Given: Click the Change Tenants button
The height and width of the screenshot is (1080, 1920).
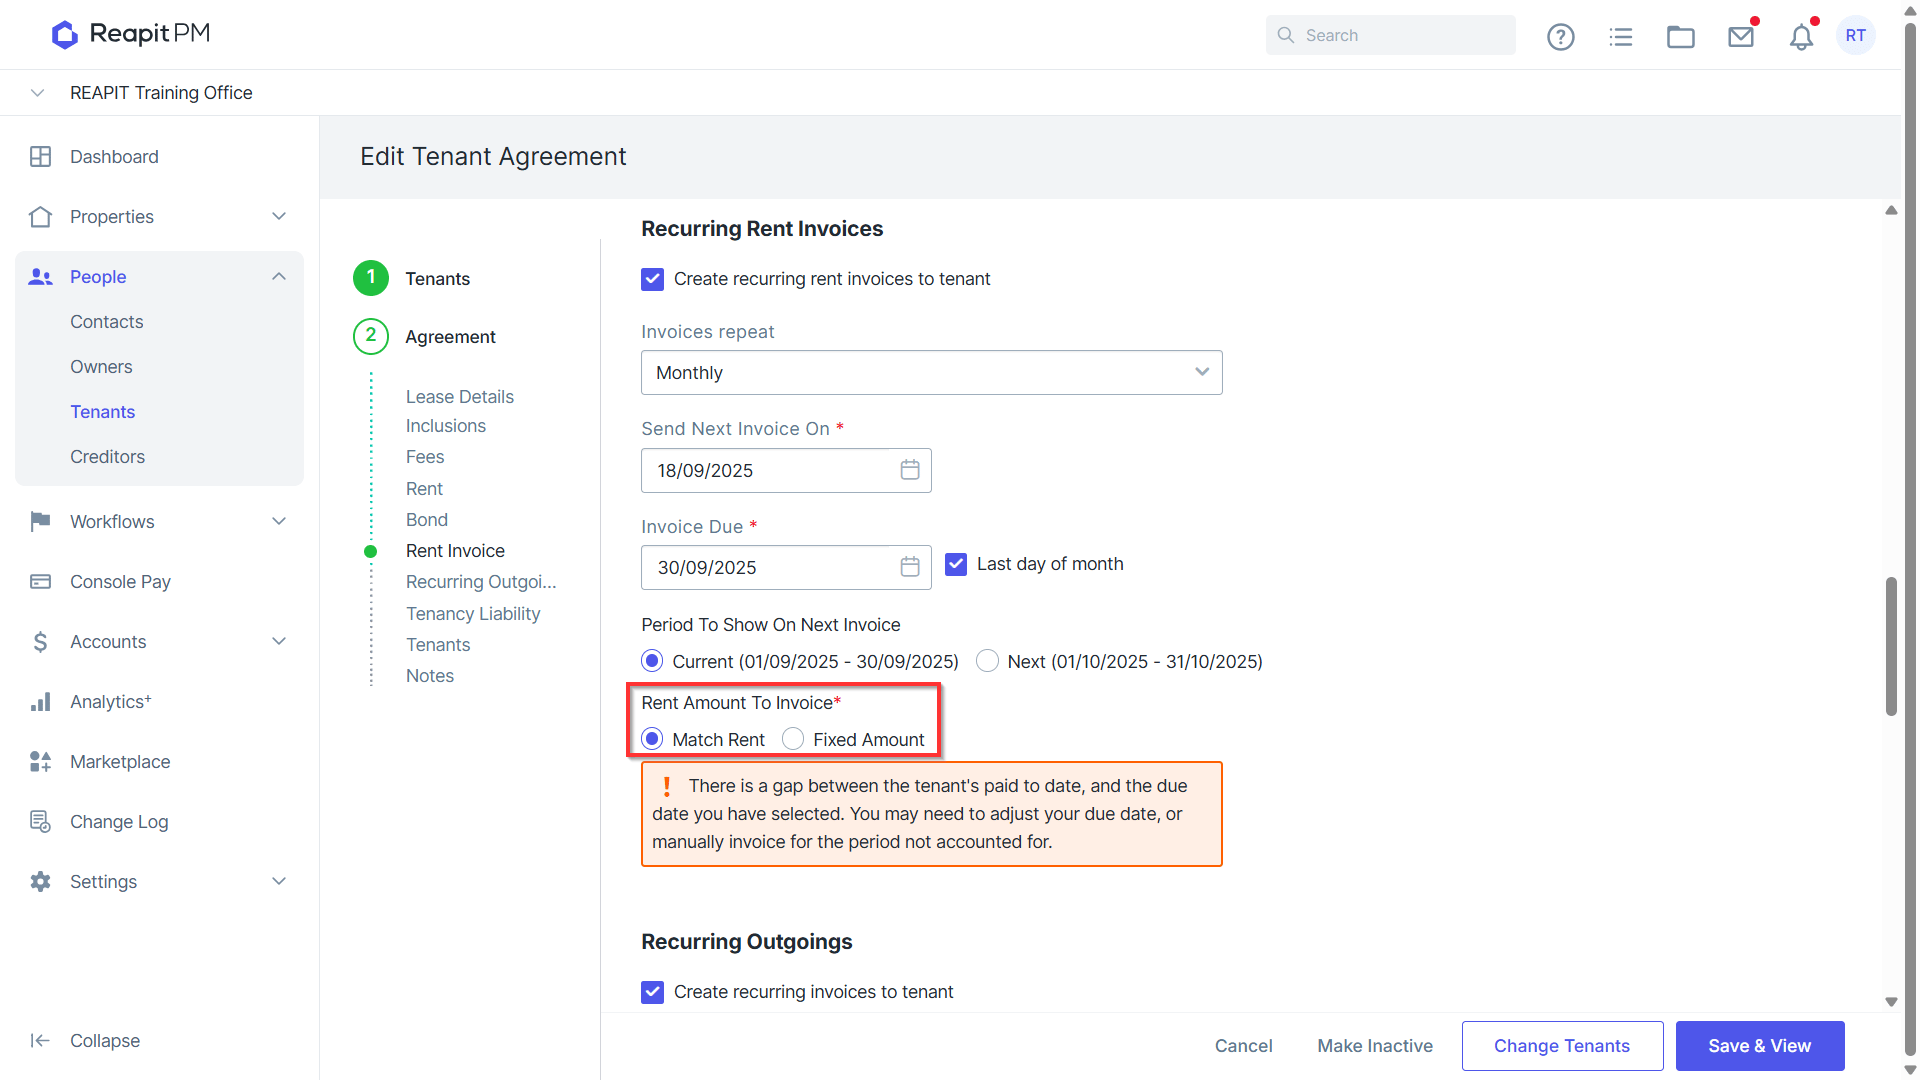Looking at the screenshot, I should pos(1562,1046).
